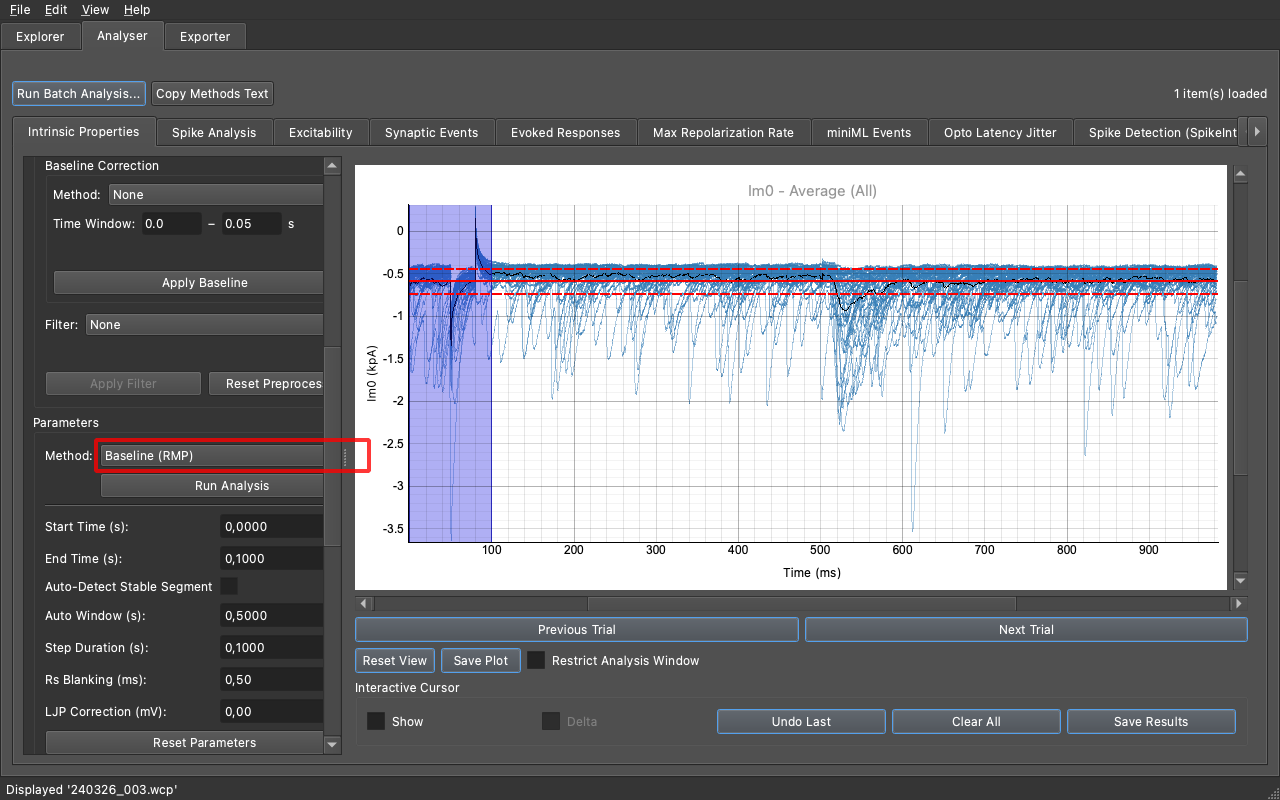Click the Undo Last button

pos(801,722)
